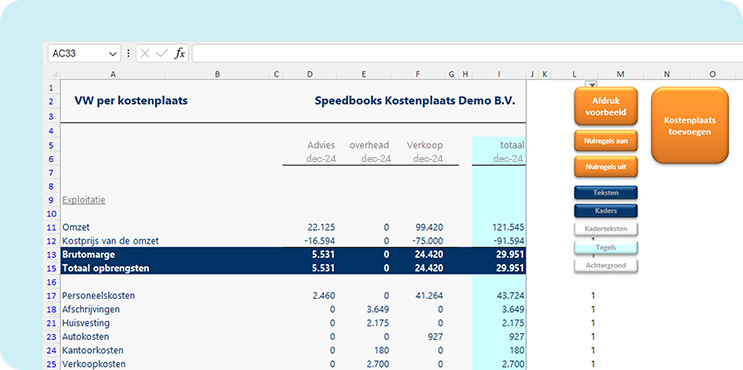Select row 17 header
Image resolution: width=743 pixels, height=370 pixels.
(51, 296)
